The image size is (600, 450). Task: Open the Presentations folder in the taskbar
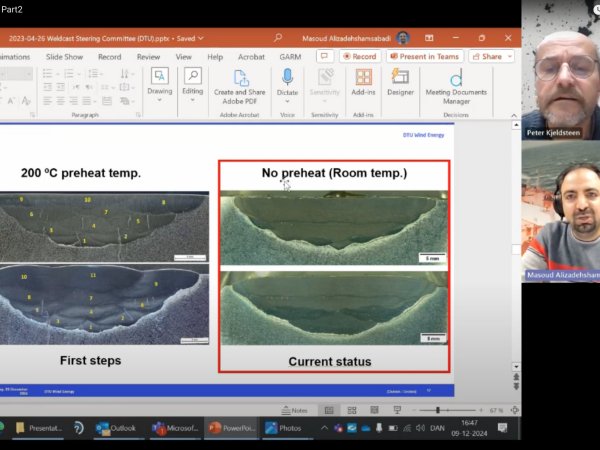(39, 428)
